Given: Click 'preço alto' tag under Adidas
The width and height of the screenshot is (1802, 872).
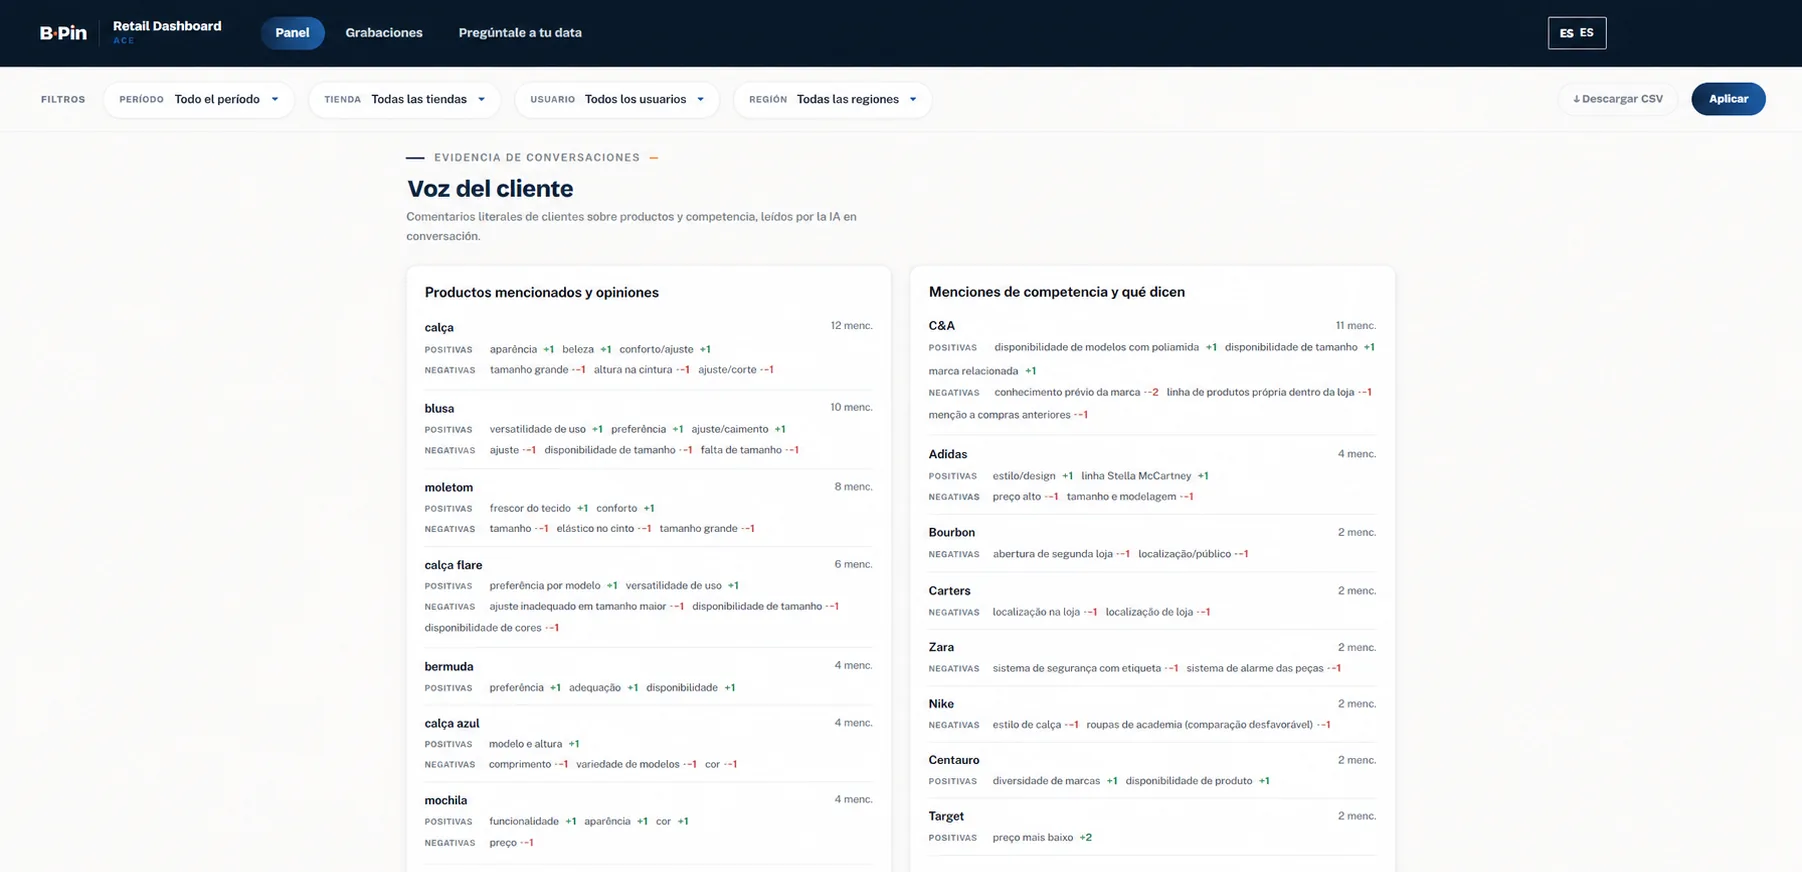Looking at the screenshot, I should point(1017,497).
